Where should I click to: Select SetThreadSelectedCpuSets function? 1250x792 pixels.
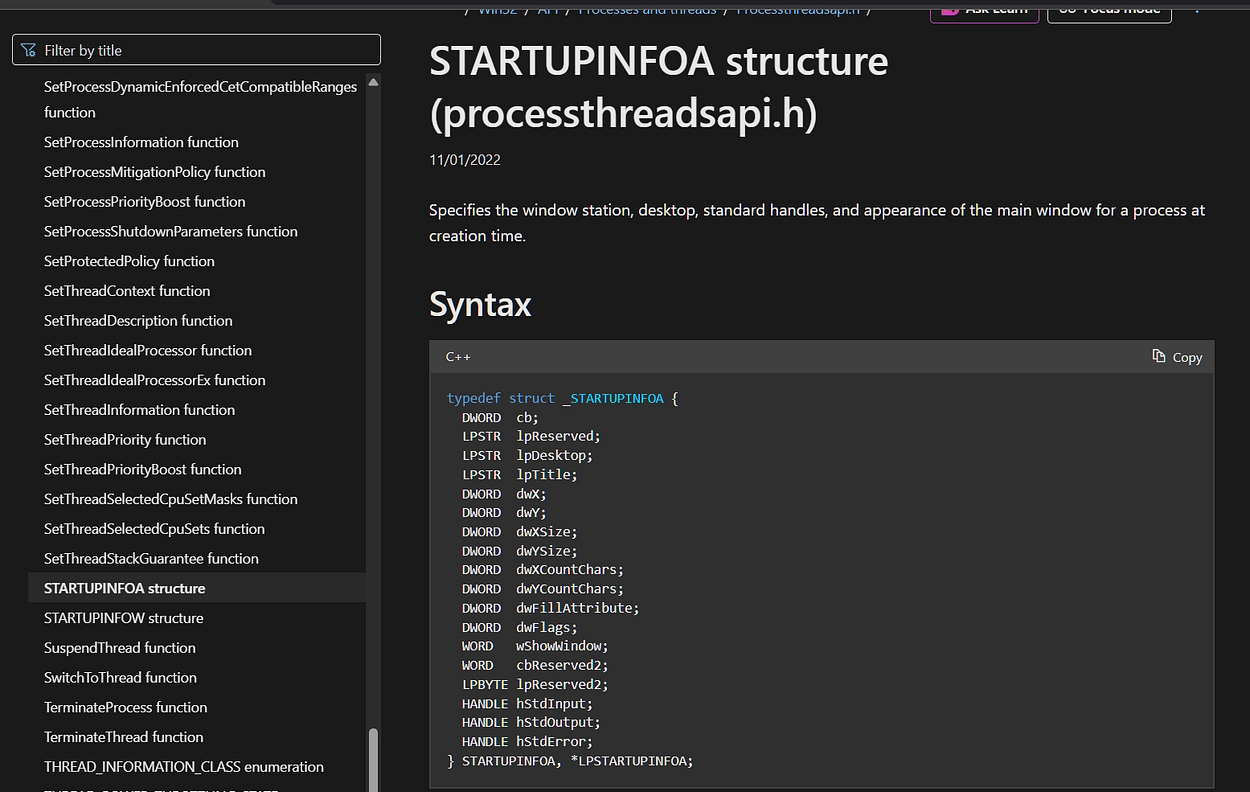154,529
